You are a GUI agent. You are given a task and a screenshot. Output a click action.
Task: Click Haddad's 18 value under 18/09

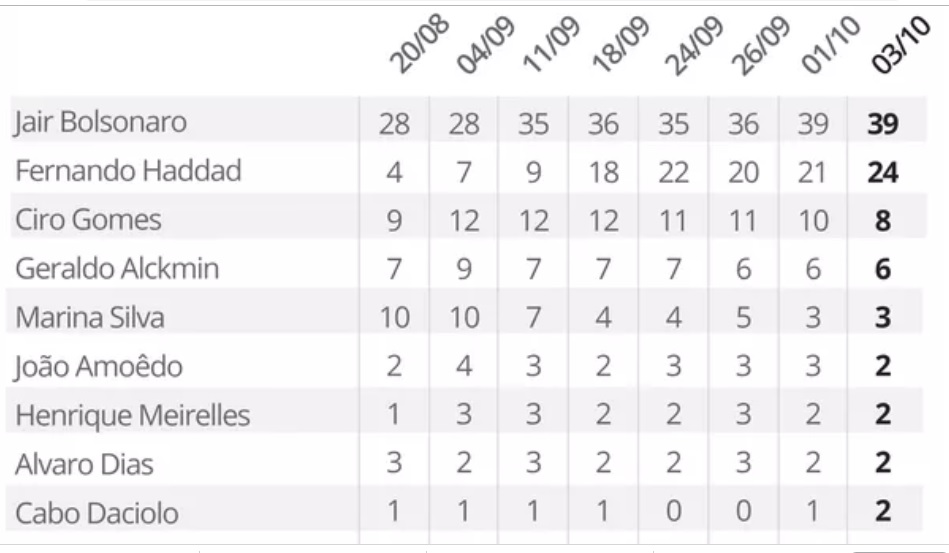pyautogui.click(x=603, y=172)
